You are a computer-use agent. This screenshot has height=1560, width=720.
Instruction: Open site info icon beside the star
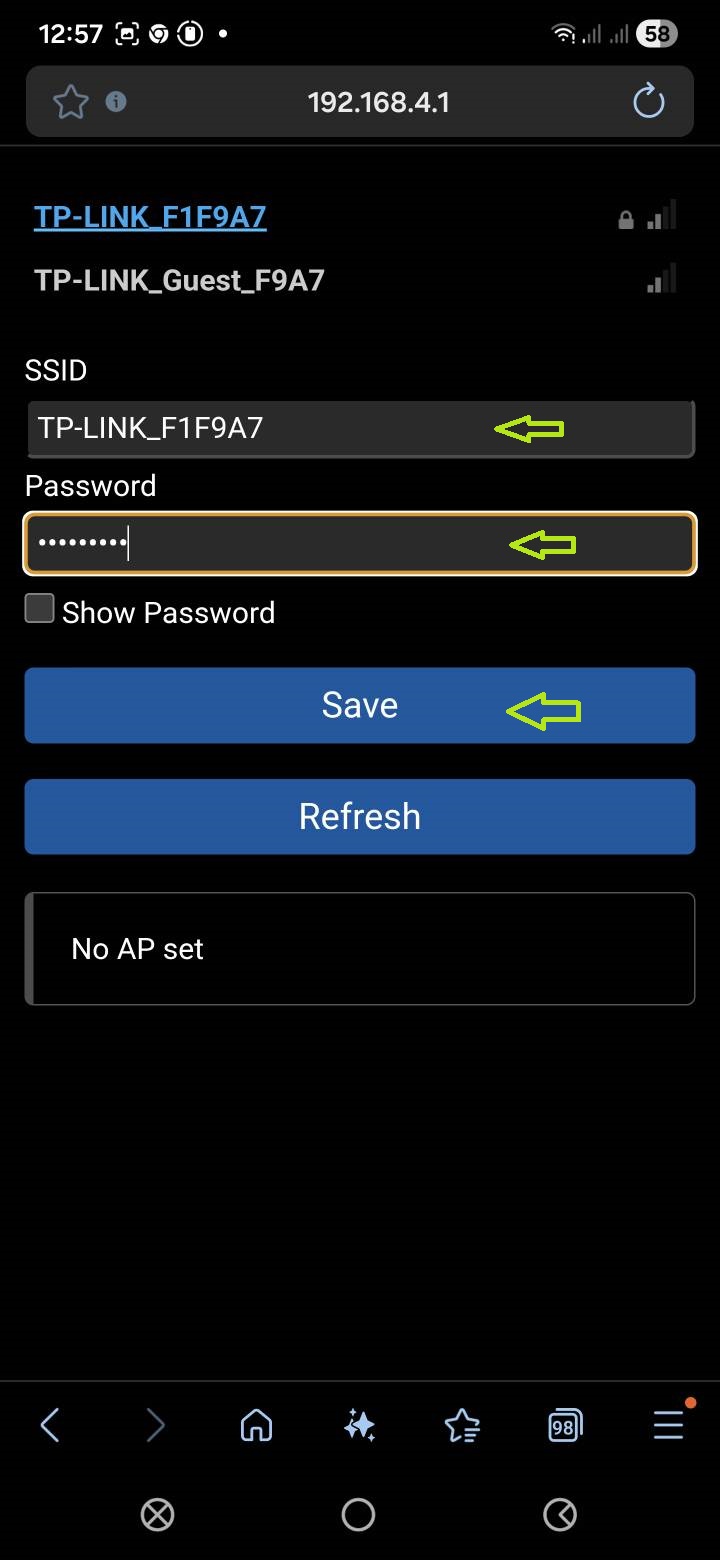pos(116,101)
